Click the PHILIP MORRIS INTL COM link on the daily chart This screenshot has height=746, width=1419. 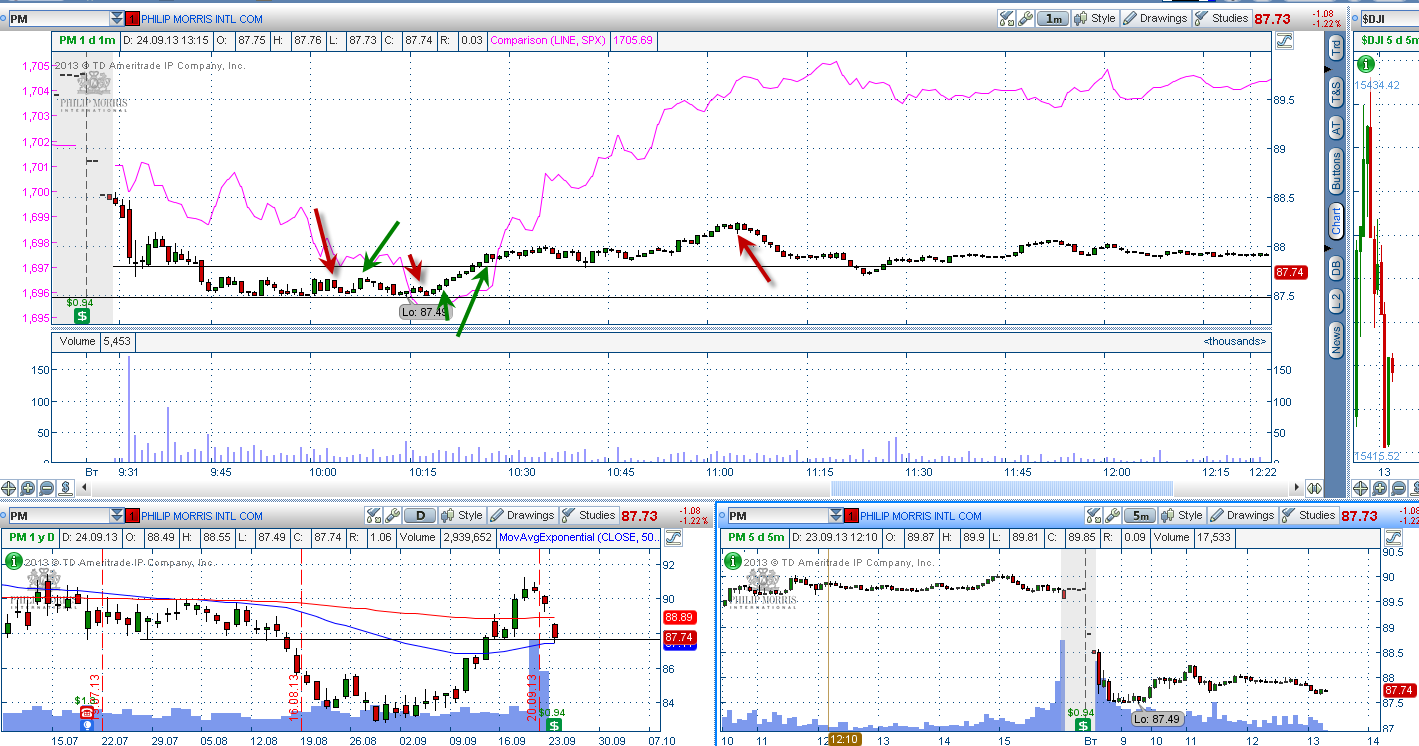click(202, 516)
